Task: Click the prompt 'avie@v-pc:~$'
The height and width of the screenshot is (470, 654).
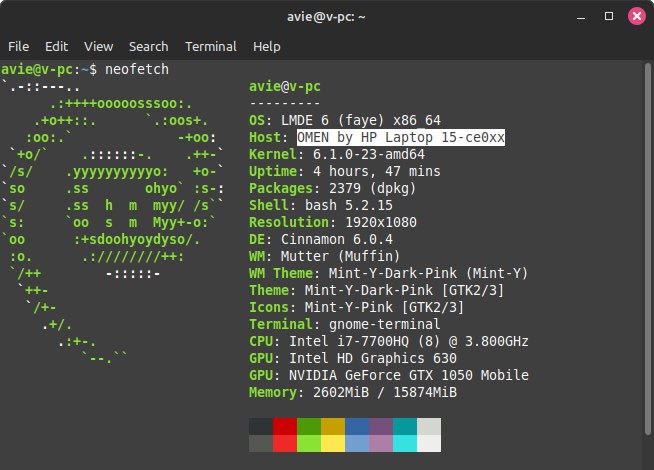Action: pos(49,69)
